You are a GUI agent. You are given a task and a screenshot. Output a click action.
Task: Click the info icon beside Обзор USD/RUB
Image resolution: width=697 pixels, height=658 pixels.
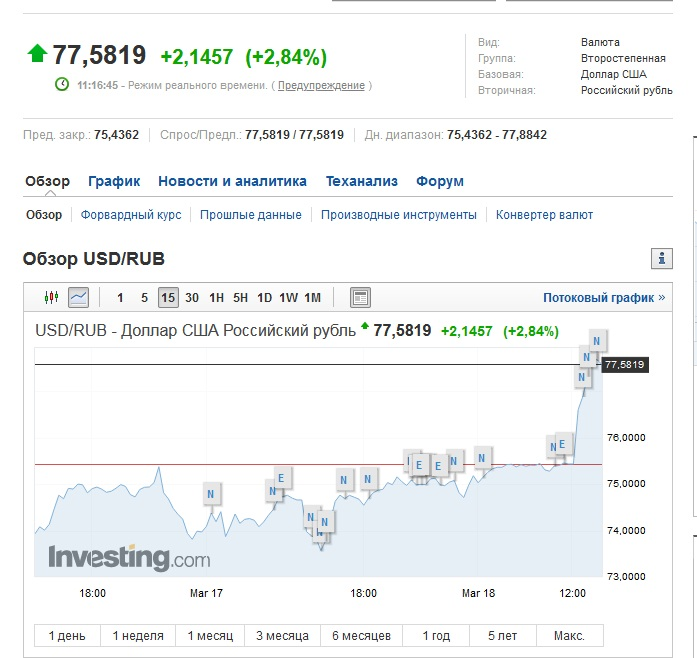pyautogui.click(x=661, y=259)
